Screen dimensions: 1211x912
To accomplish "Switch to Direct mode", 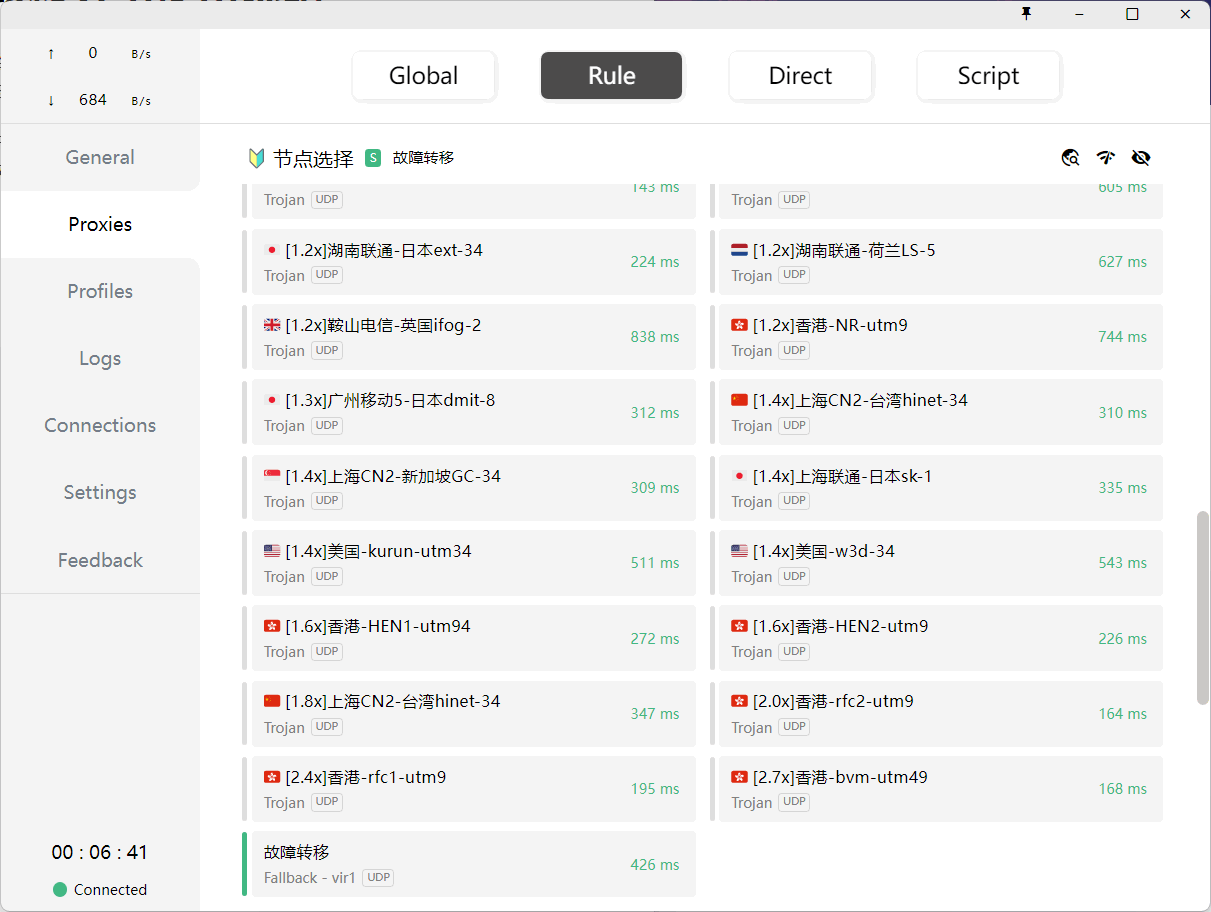I will 800,76.
